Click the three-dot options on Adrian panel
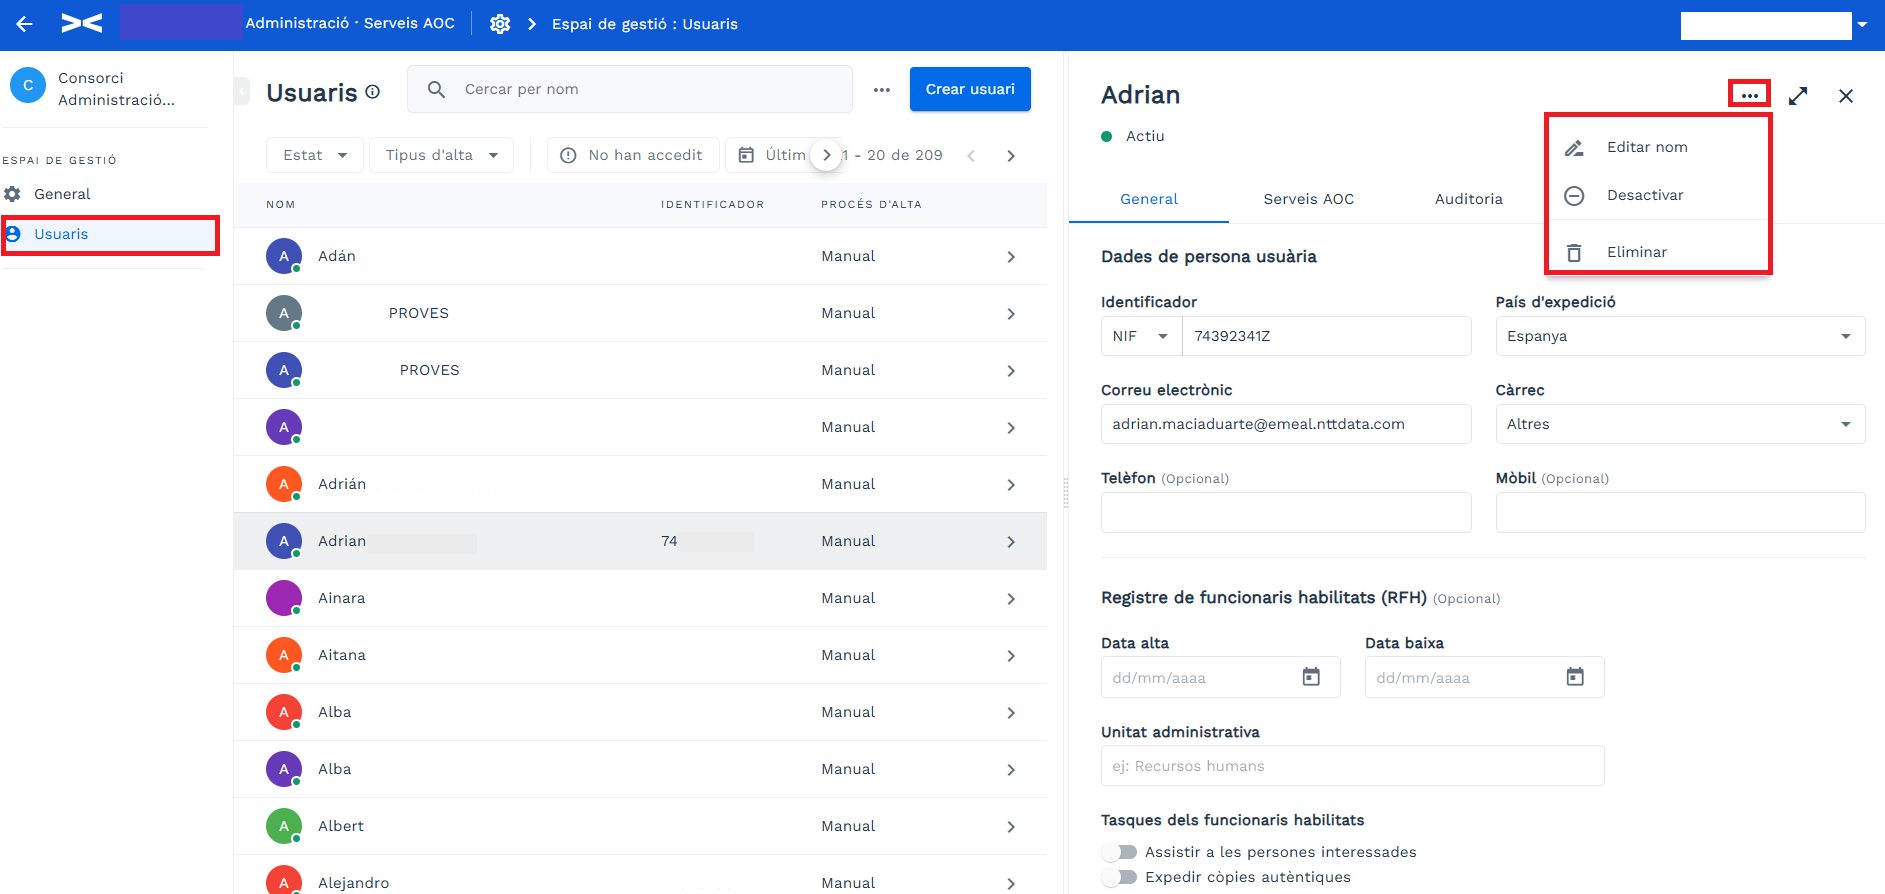Screen dimensions: 1885x894 point(1749,95)
